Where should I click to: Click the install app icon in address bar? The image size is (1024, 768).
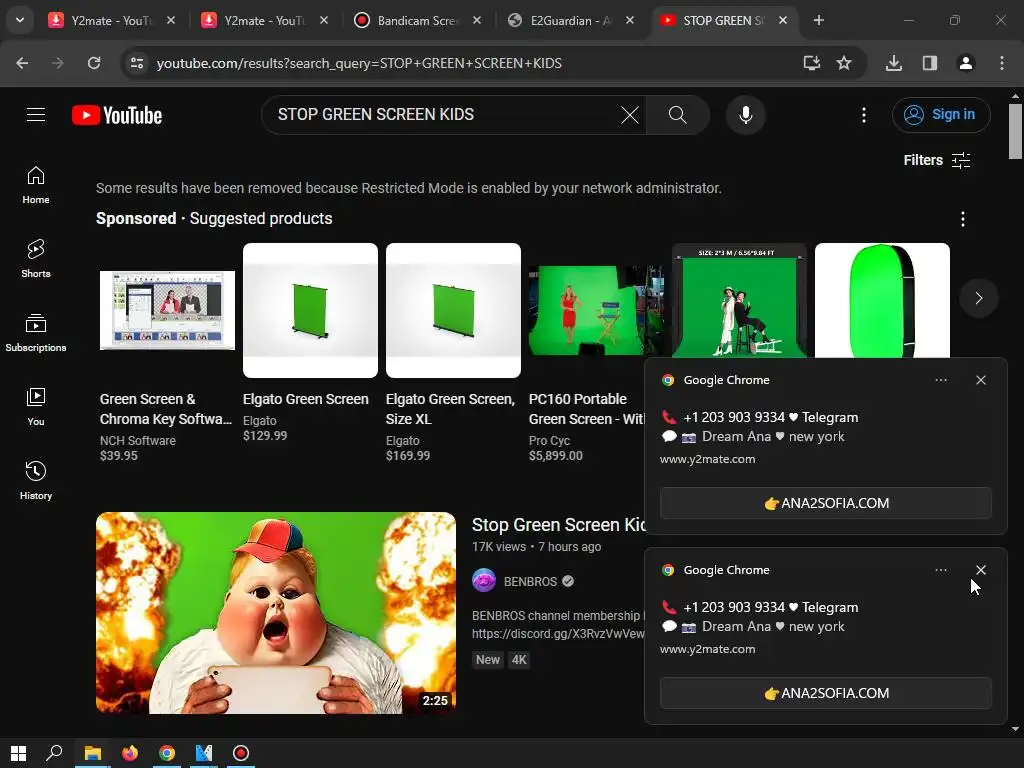click(x=812, y=63)
